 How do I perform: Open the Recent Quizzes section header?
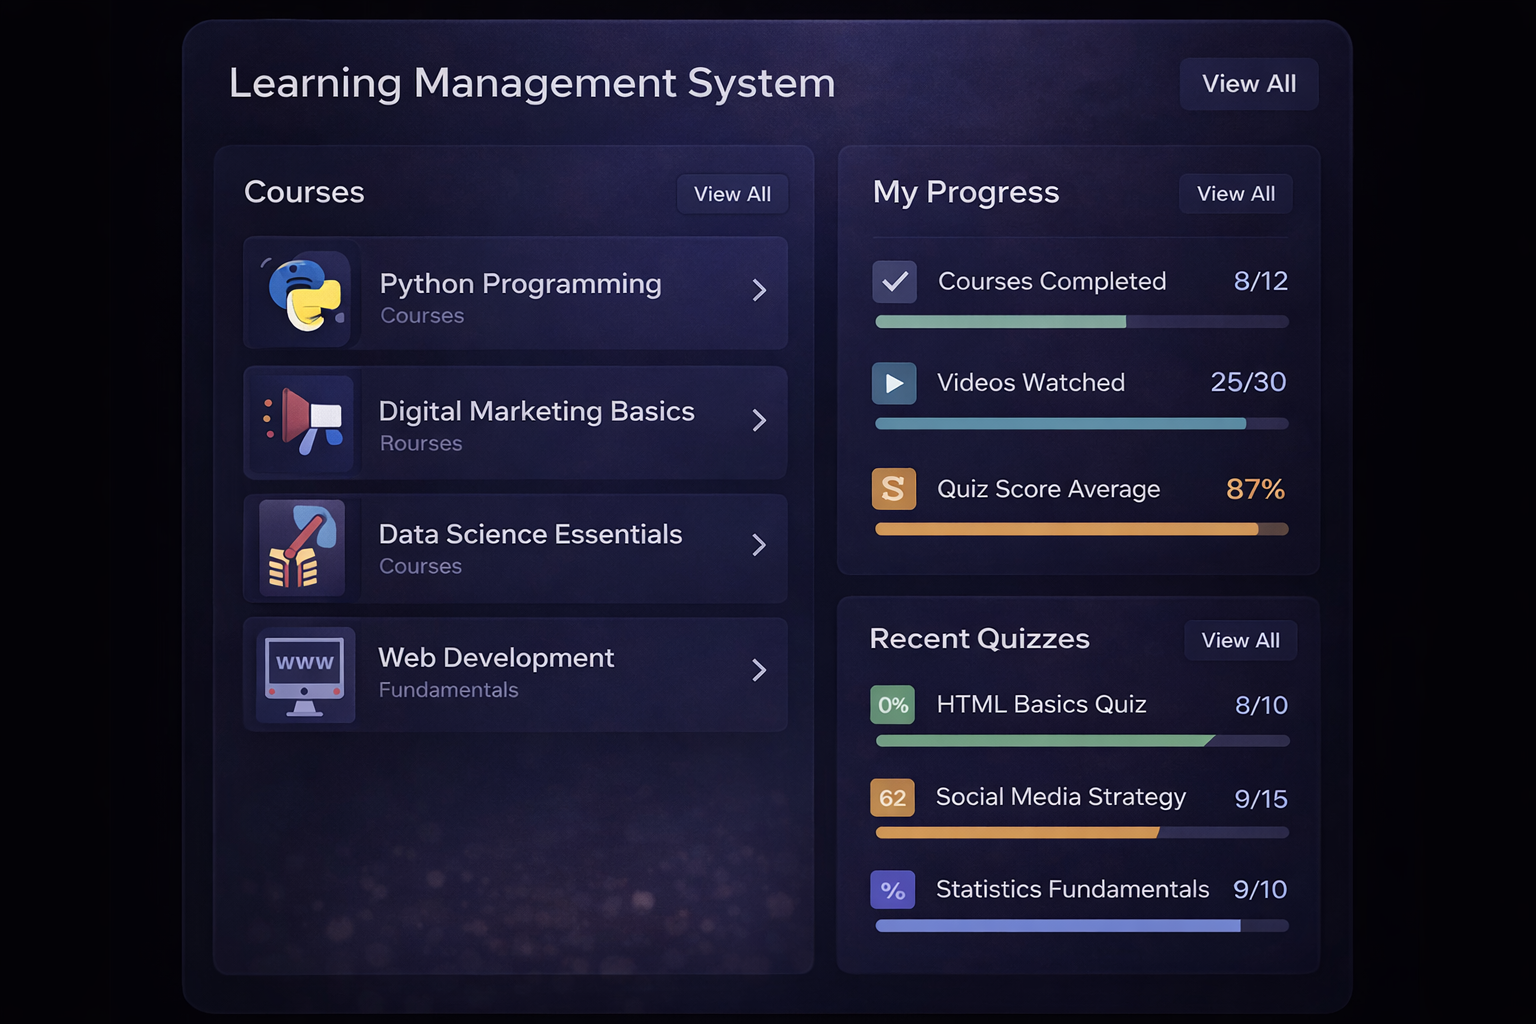(979, 639)
